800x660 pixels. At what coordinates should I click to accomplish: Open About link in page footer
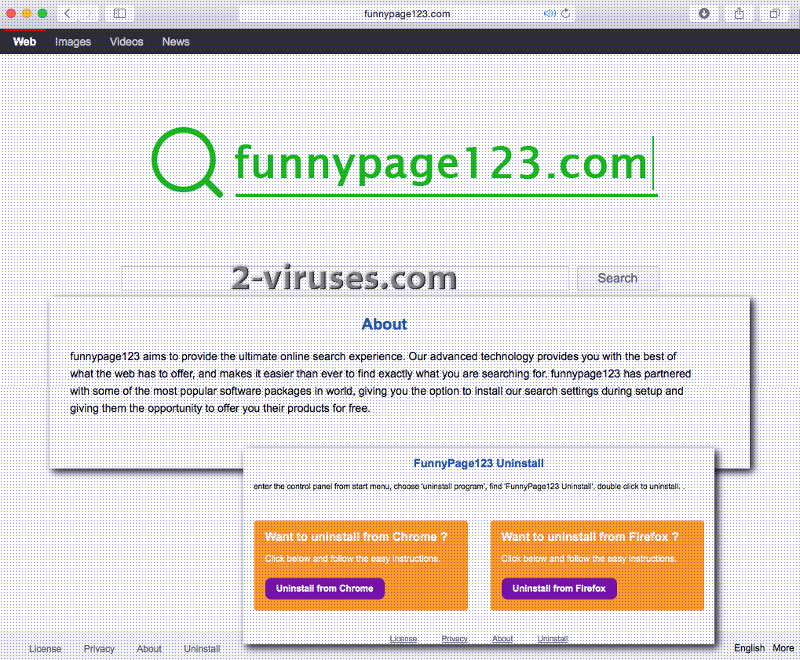pyautogui.click(x=149, y=649)
